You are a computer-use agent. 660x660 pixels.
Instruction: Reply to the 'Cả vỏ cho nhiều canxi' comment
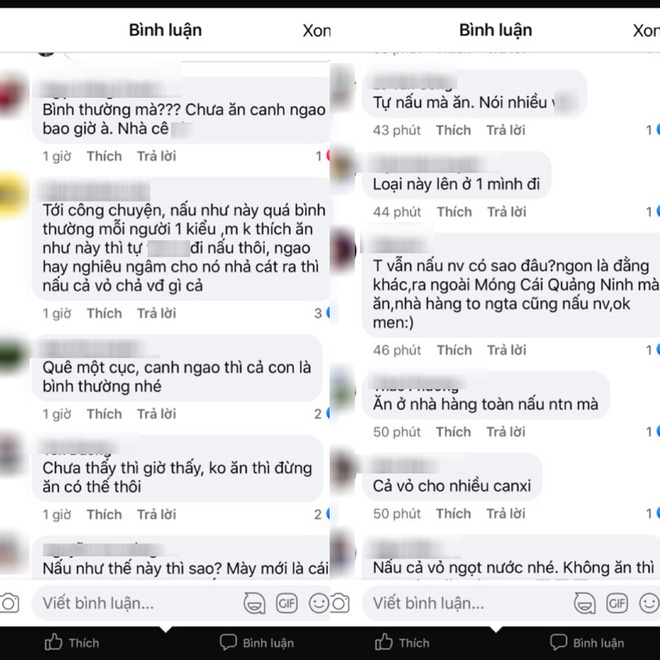coord(506,514)
